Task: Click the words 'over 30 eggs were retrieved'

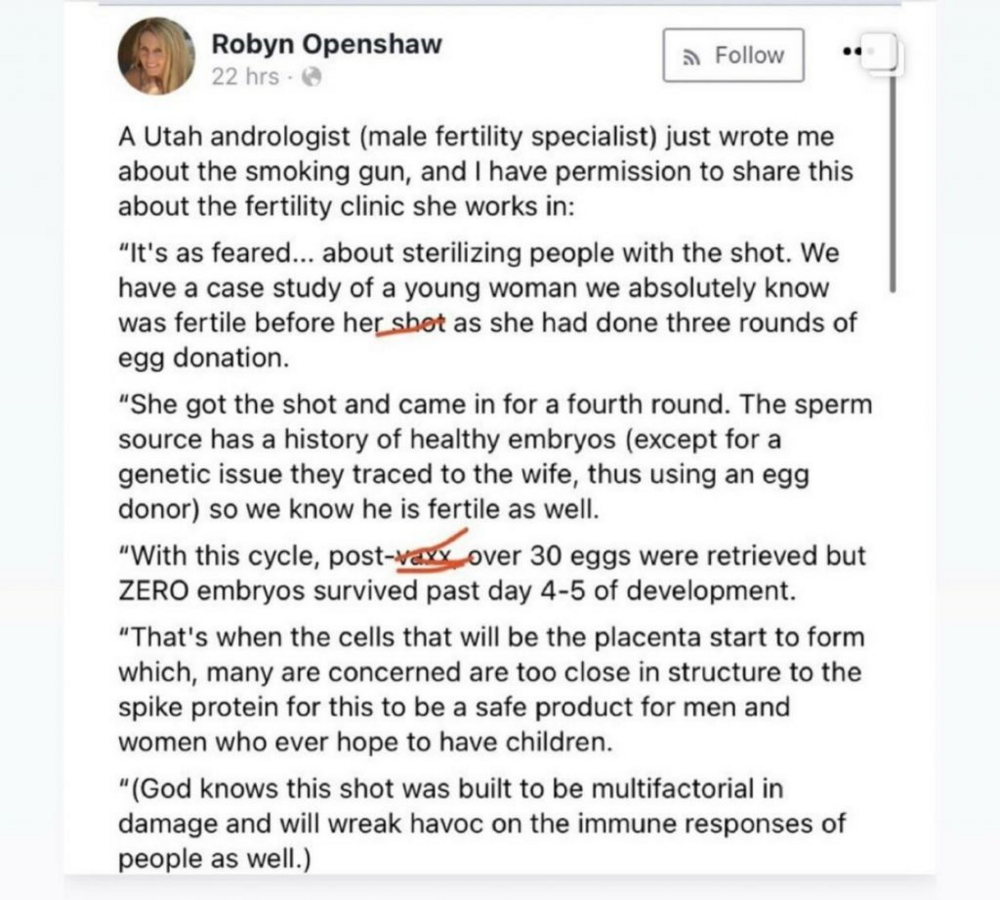Action: pos(643,556)
